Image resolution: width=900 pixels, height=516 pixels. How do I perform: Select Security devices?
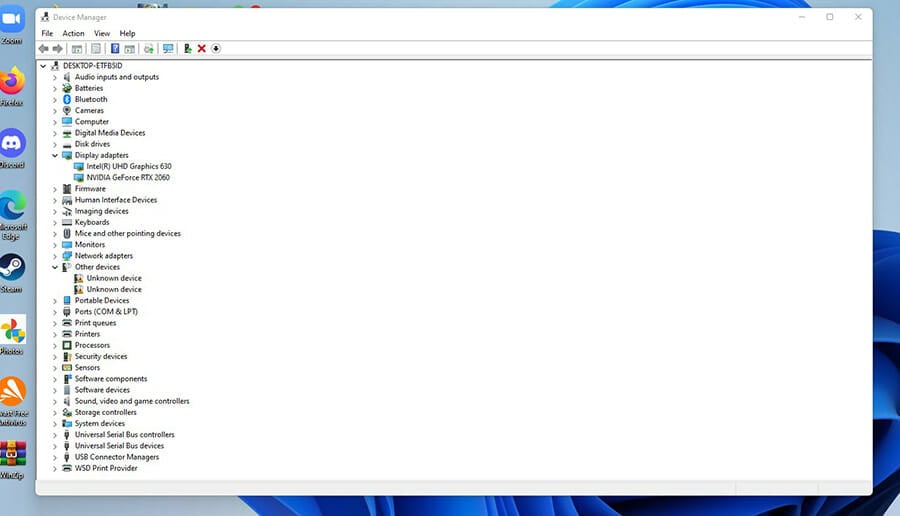coord(100,356)
